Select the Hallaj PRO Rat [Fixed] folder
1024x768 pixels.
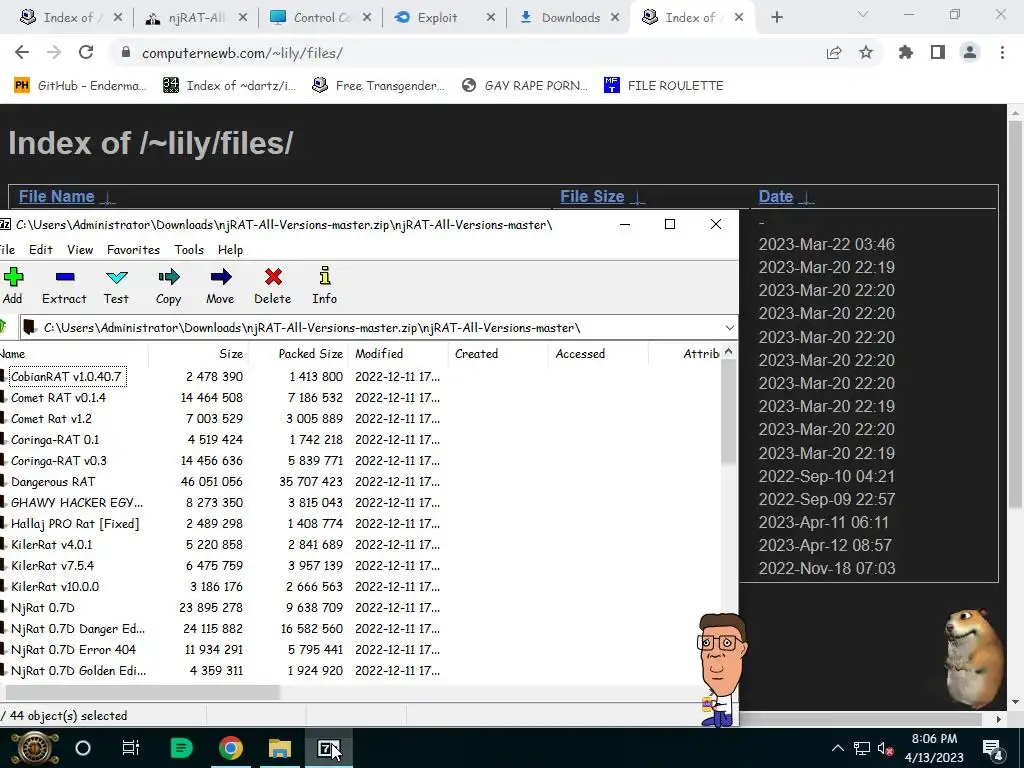[75, 524]
